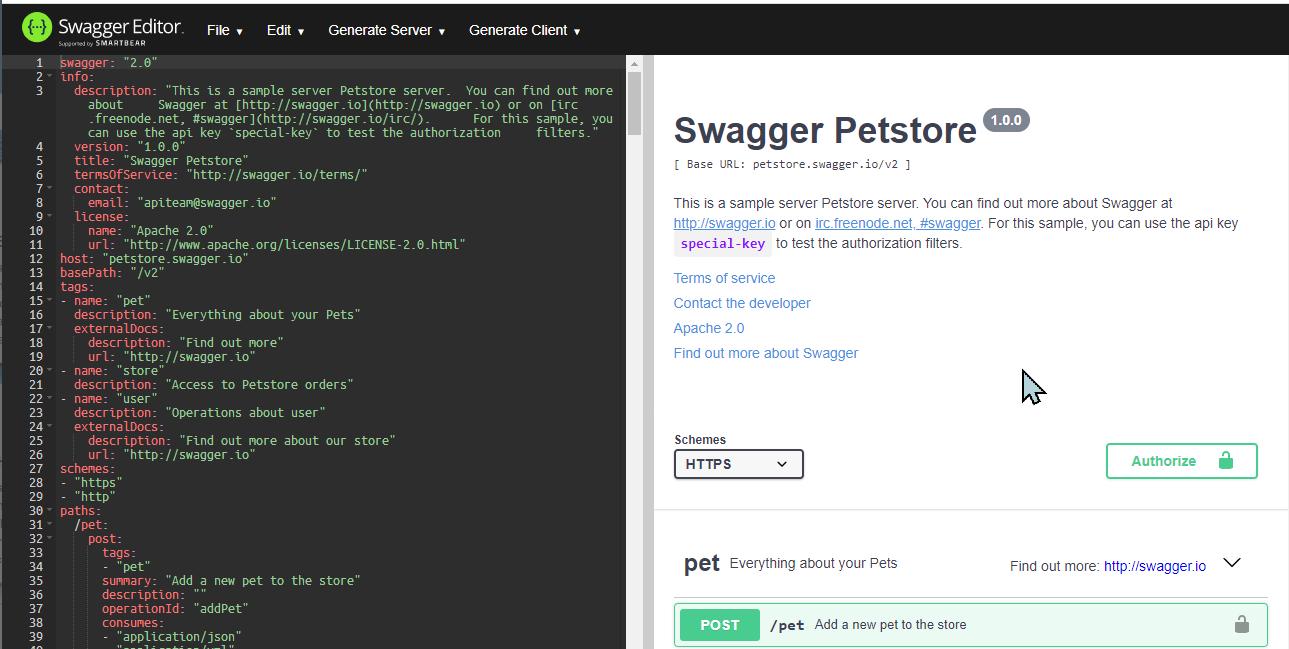The height and width of the screenshot is (649, 1289).
Task: Open the Apache 2.0 license link
Action: click(708, 328)
